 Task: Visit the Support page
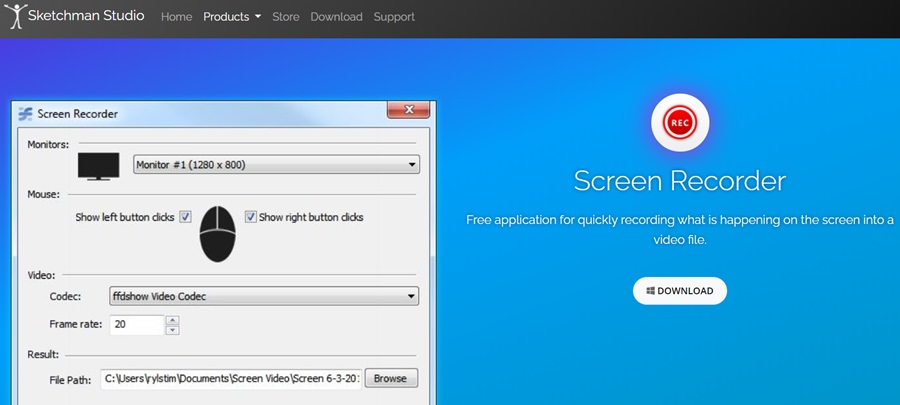pyautogui.click(x=394, y=17)
